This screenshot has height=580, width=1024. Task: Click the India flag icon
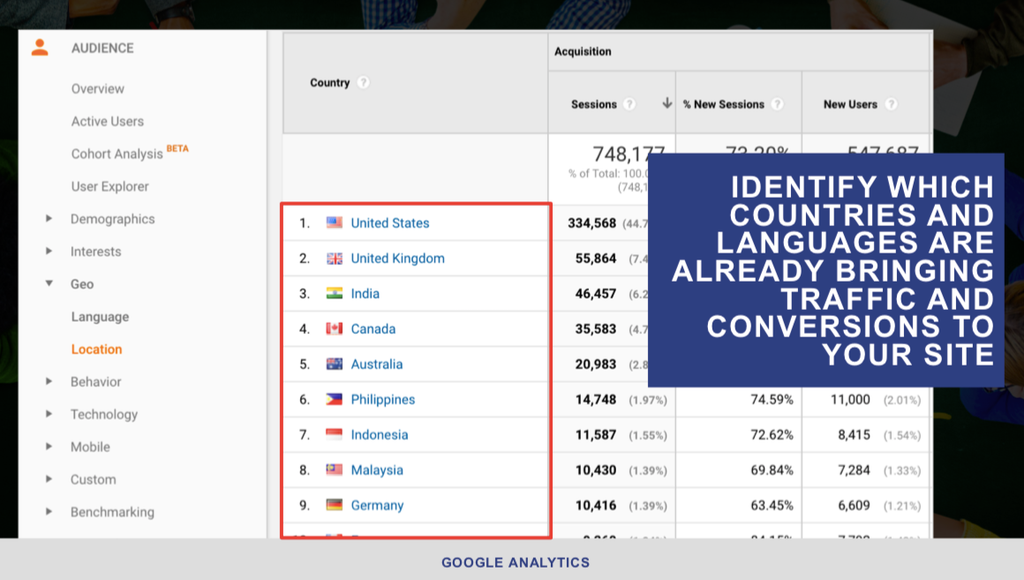pyautogui.click(x=334, y=293)
